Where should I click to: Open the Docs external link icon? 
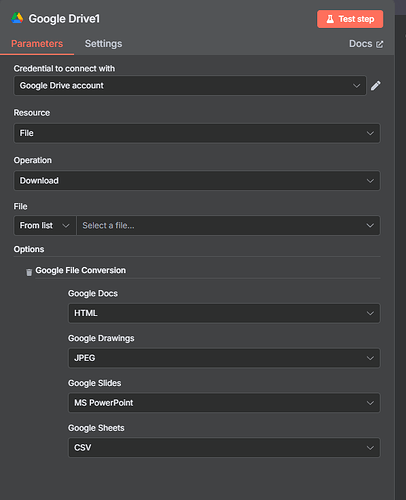coord(380,44)
